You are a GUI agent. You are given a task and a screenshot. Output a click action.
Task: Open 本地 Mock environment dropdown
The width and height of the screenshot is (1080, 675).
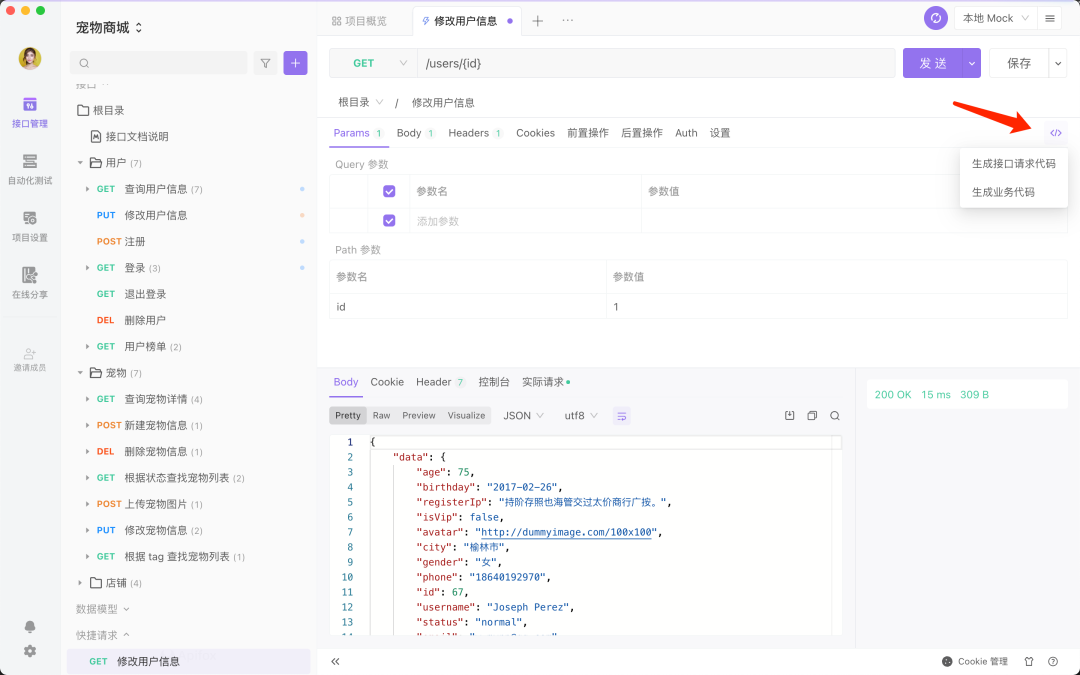[995, 18]
